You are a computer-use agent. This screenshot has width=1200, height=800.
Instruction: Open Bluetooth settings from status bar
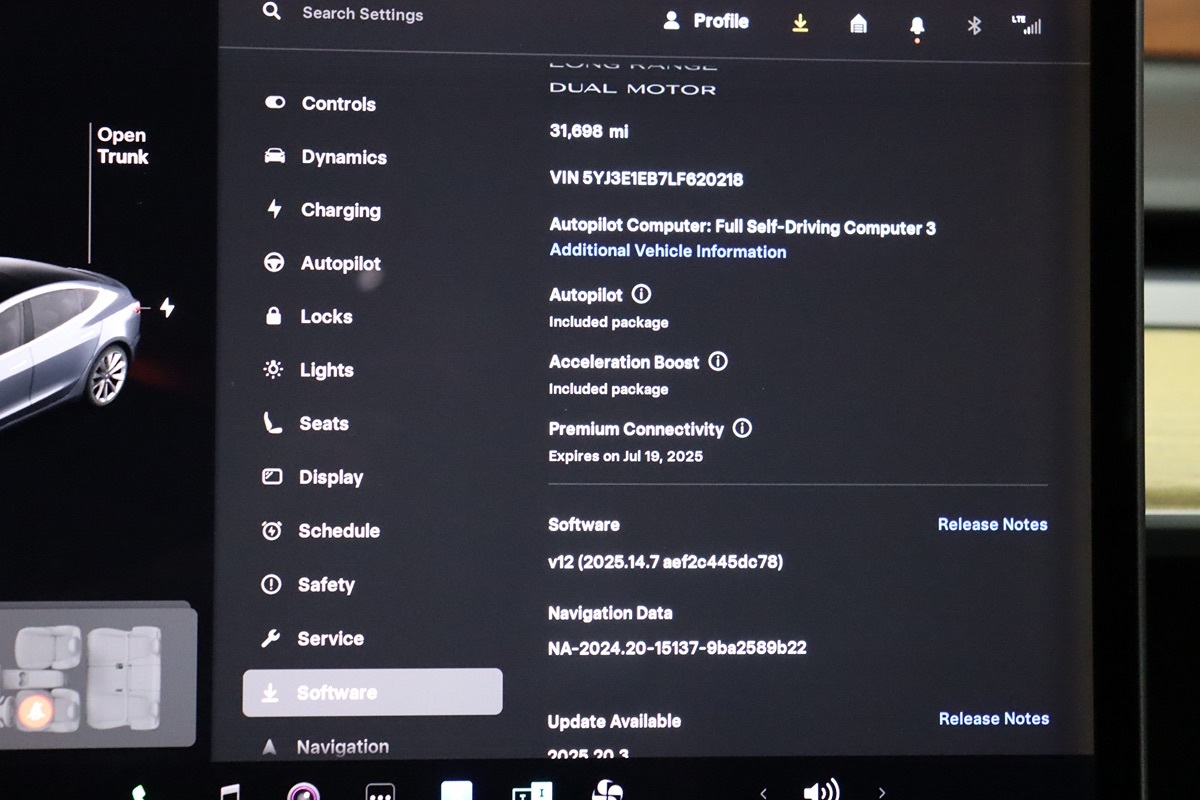coord(974,26)
